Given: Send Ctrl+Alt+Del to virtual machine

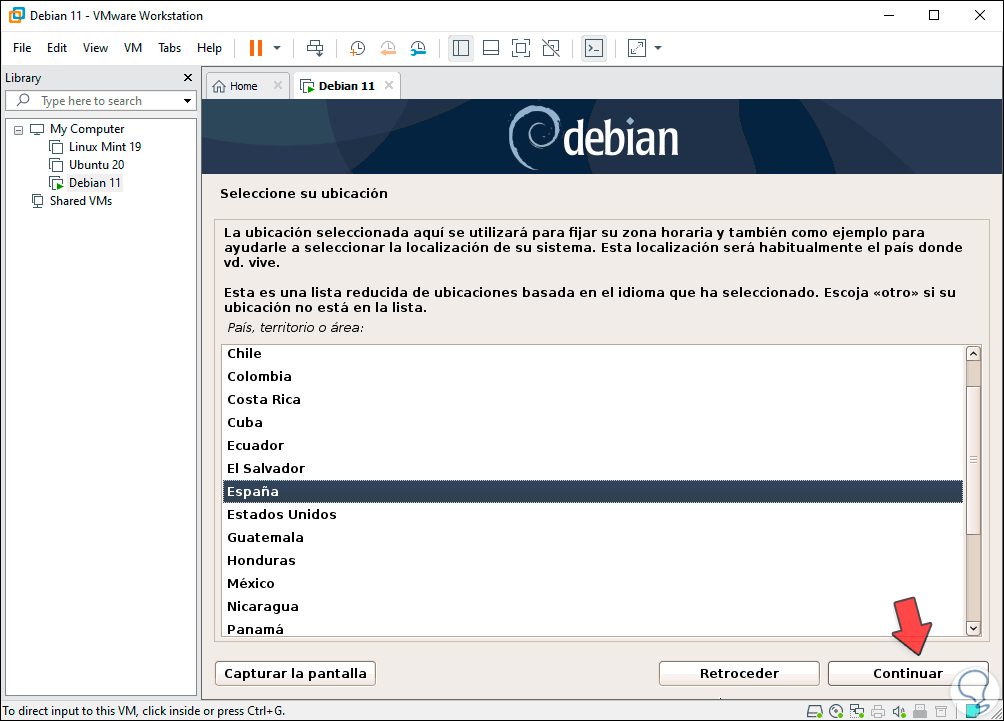Looking at the screenshot, I should point(315,48).
